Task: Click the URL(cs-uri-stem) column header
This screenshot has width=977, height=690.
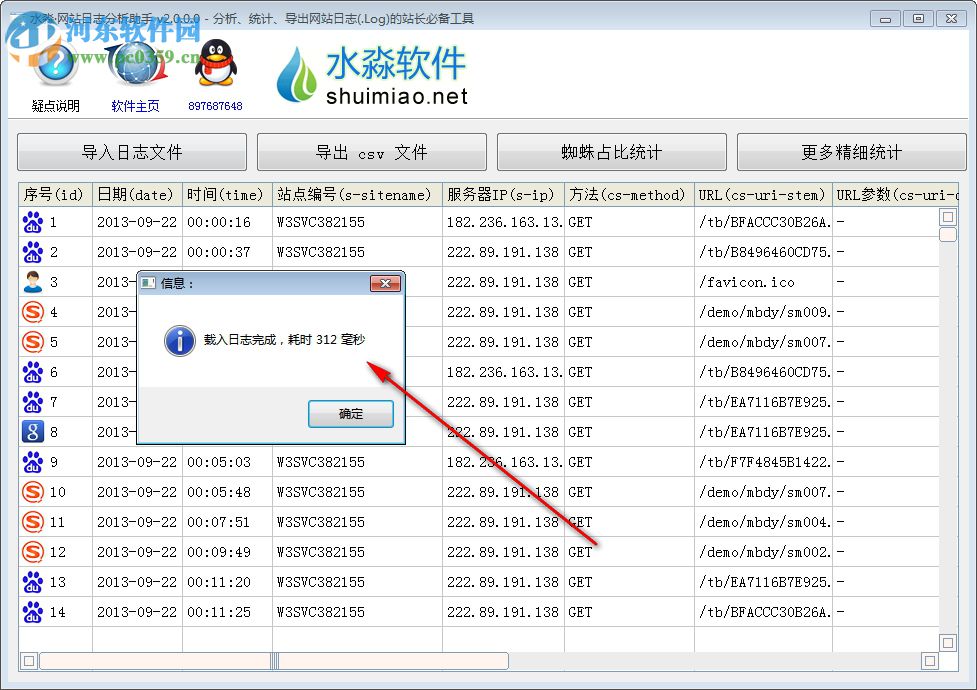Action: (x=764, y=195)
